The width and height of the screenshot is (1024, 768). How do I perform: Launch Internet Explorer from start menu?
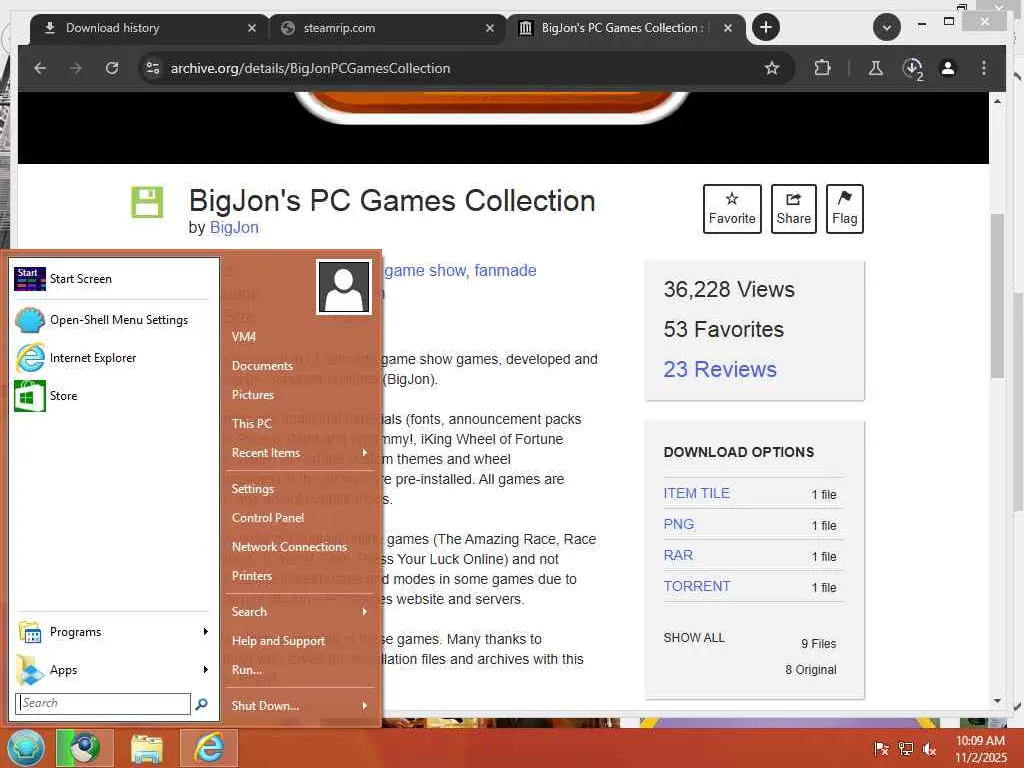click(111, 358)
